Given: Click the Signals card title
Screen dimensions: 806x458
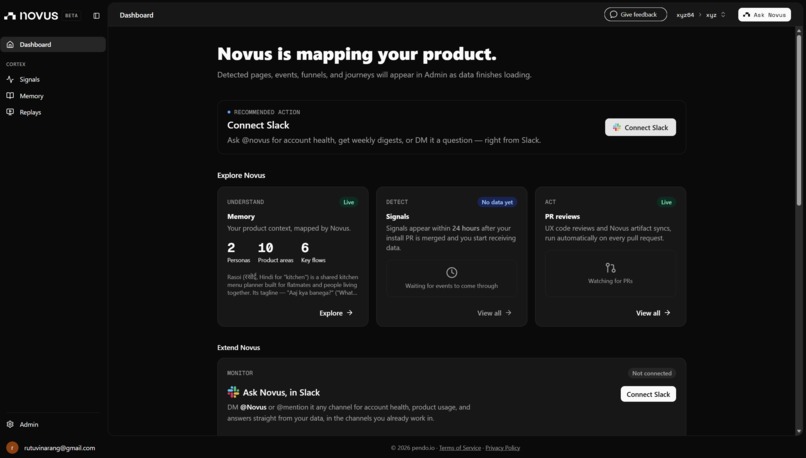Looking at the screenshot, I should point(397,216).
